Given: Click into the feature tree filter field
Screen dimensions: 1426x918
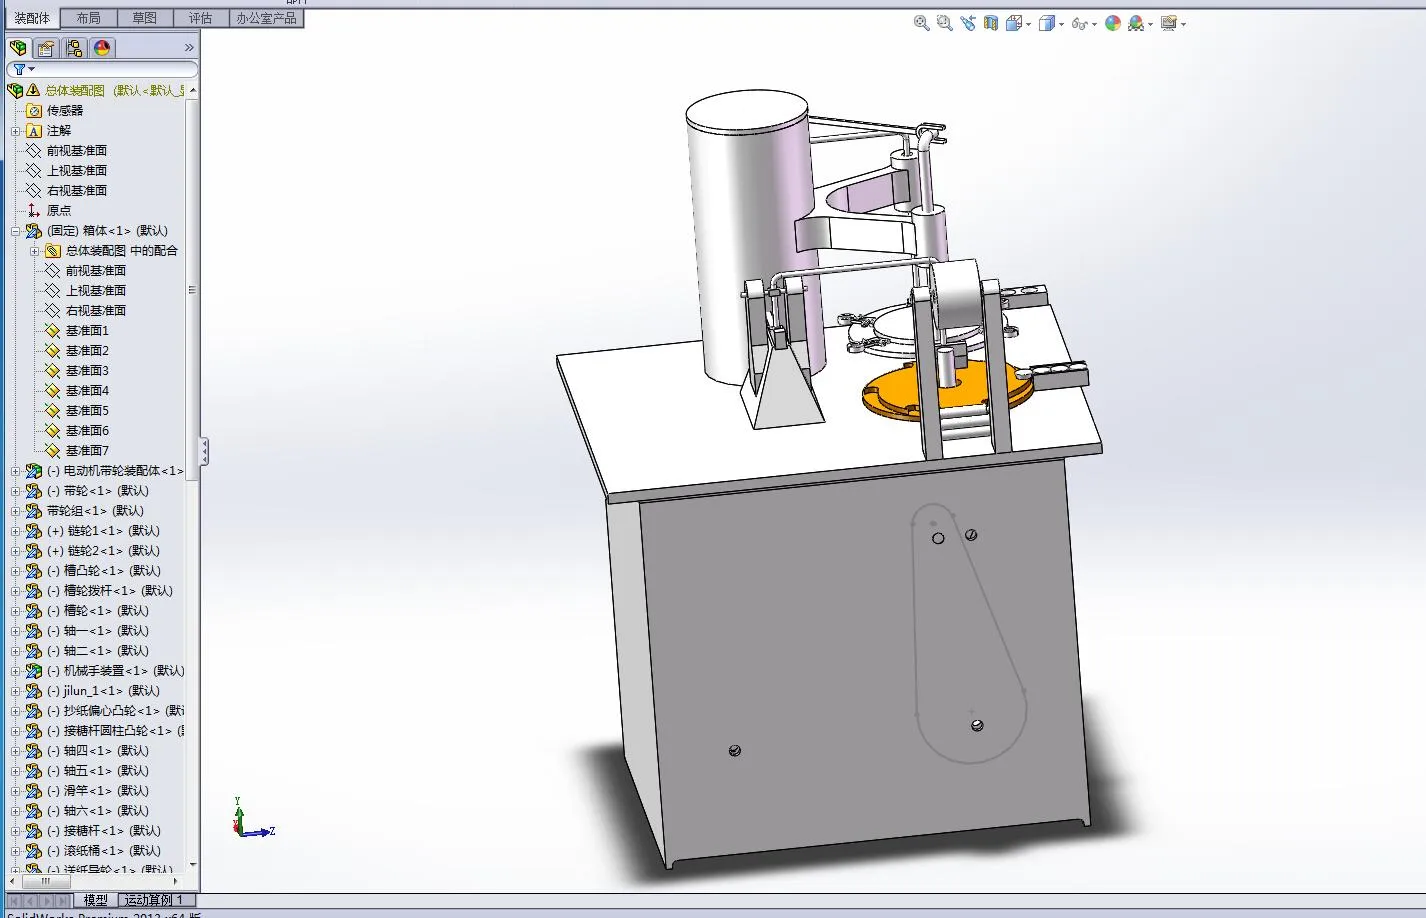Looking at the screenshot, I should coord(102,69).
